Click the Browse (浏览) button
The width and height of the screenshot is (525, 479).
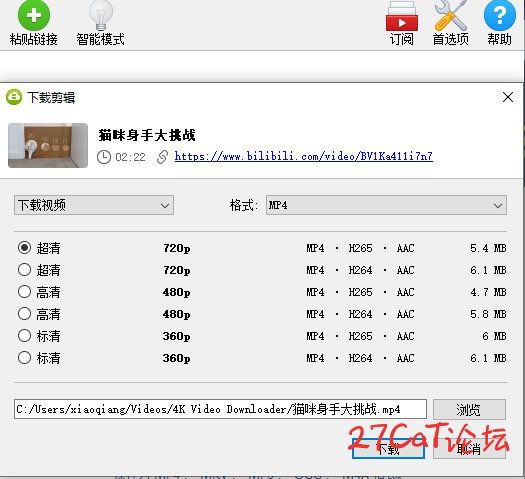(x=469, y=409)
